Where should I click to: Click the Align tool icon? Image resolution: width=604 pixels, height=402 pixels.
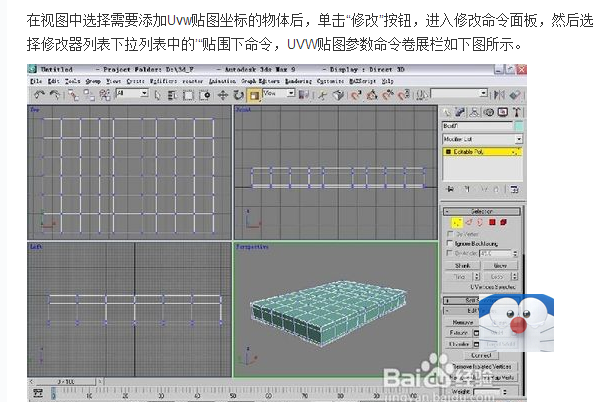tap(515, 95)
